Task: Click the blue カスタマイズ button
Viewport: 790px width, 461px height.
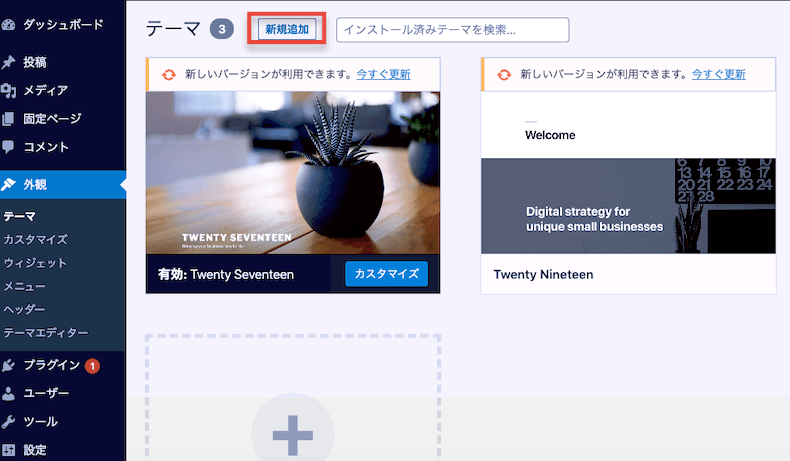Action: click(x=386, y=274)
